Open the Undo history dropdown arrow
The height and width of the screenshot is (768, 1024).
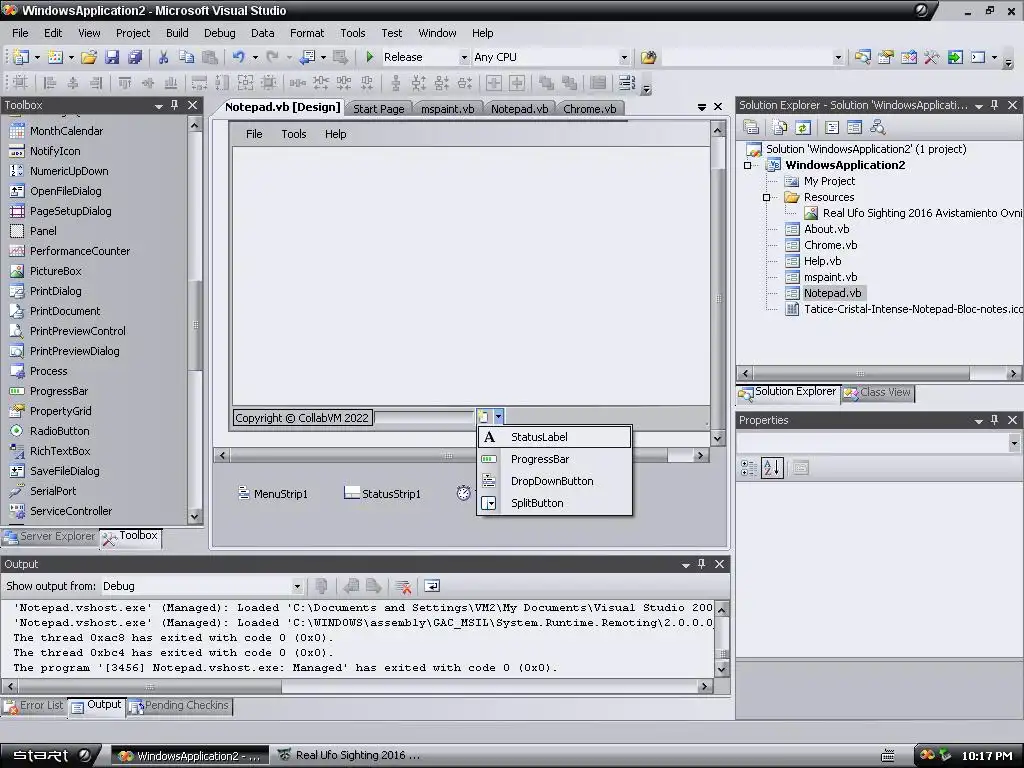255,57
